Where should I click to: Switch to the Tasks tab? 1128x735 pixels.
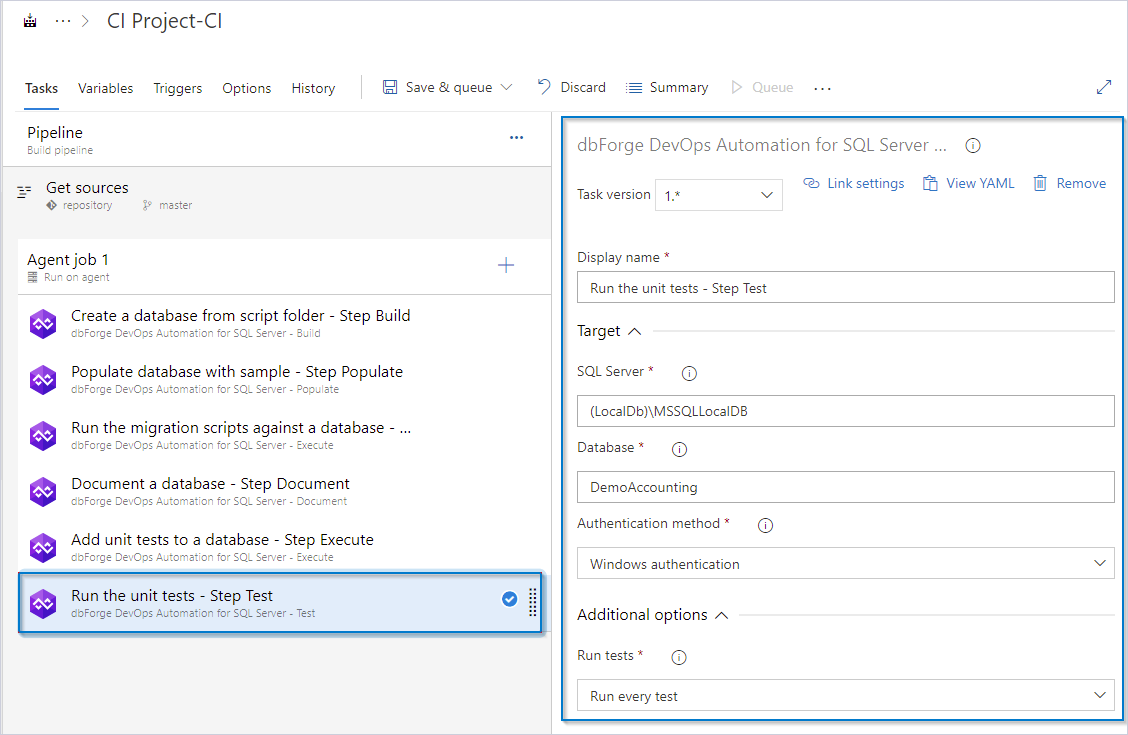point(41,88)
